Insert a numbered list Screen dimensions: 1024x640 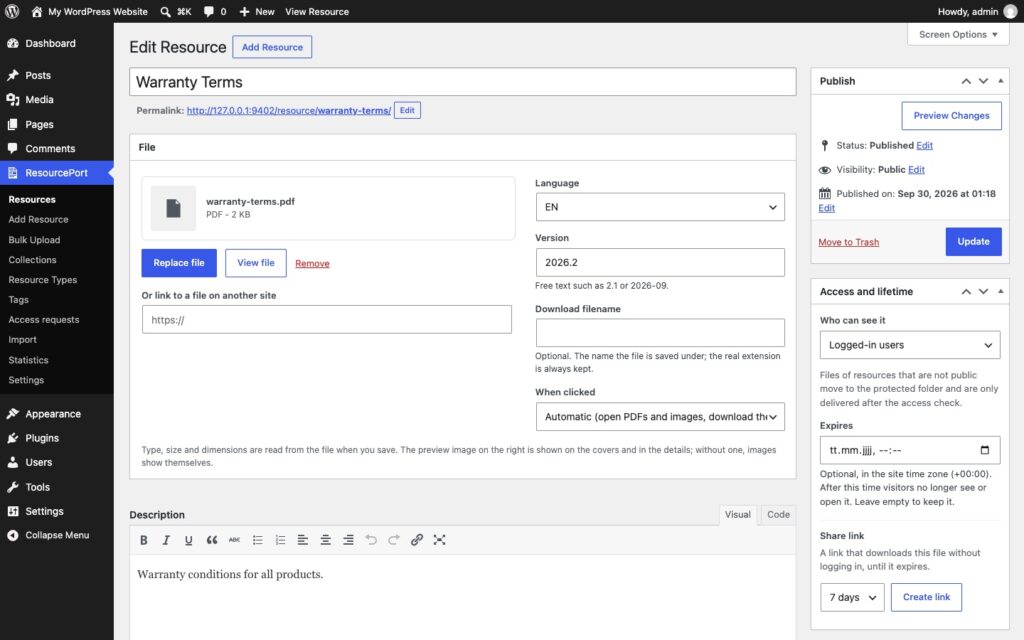coord(280,540)
